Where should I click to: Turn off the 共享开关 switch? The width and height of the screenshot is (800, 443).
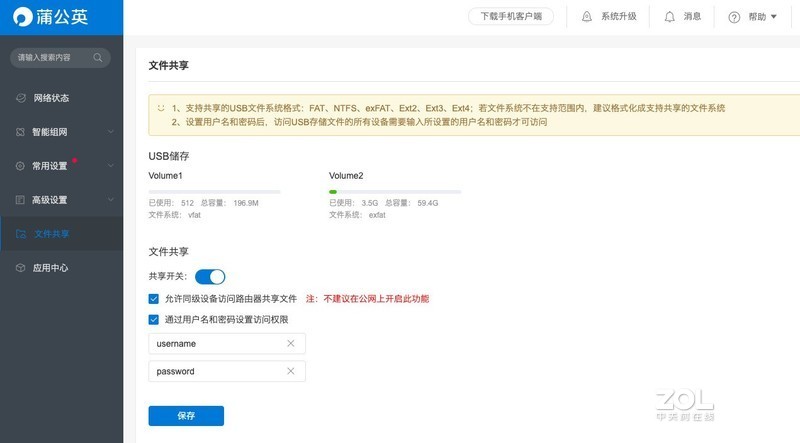(x=210, y=277)
